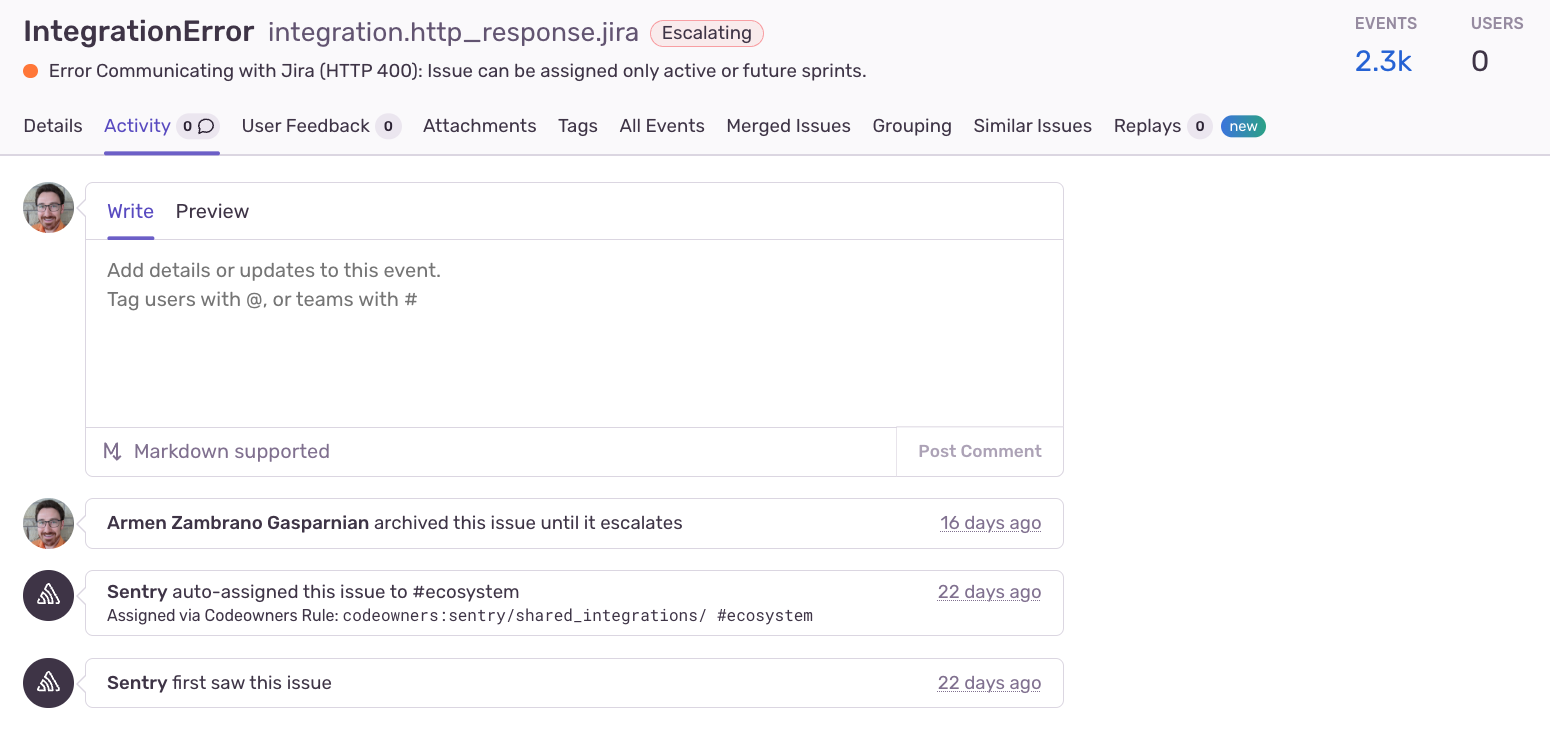
Task: Open the Tags tab
Action: pyautogui.click(x=578, y=126)
